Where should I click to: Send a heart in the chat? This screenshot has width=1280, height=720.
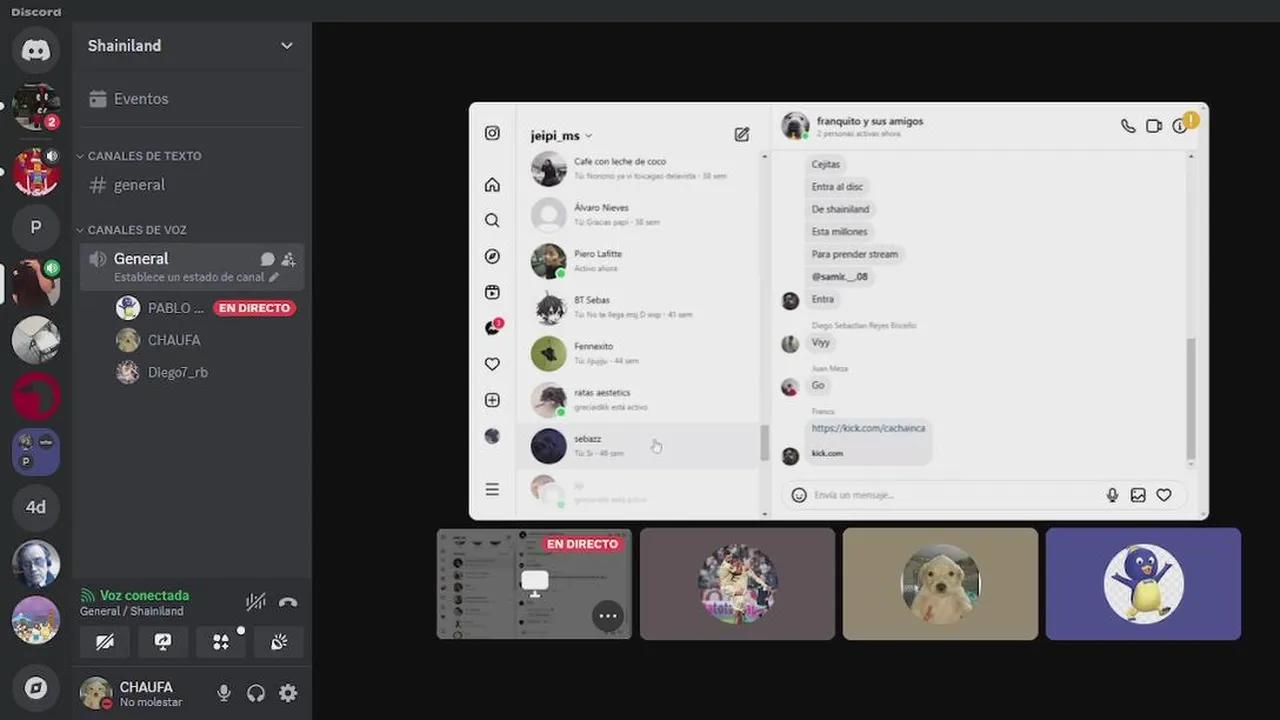[1164, 495]
